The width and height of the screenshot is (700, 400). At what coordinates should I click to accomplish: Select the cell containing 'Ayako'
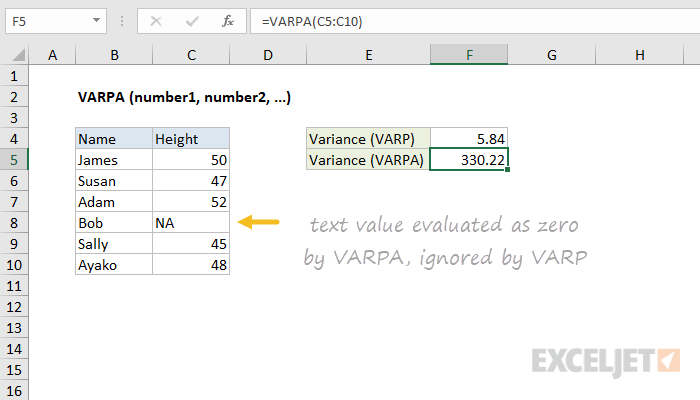(x=114, y=265)
